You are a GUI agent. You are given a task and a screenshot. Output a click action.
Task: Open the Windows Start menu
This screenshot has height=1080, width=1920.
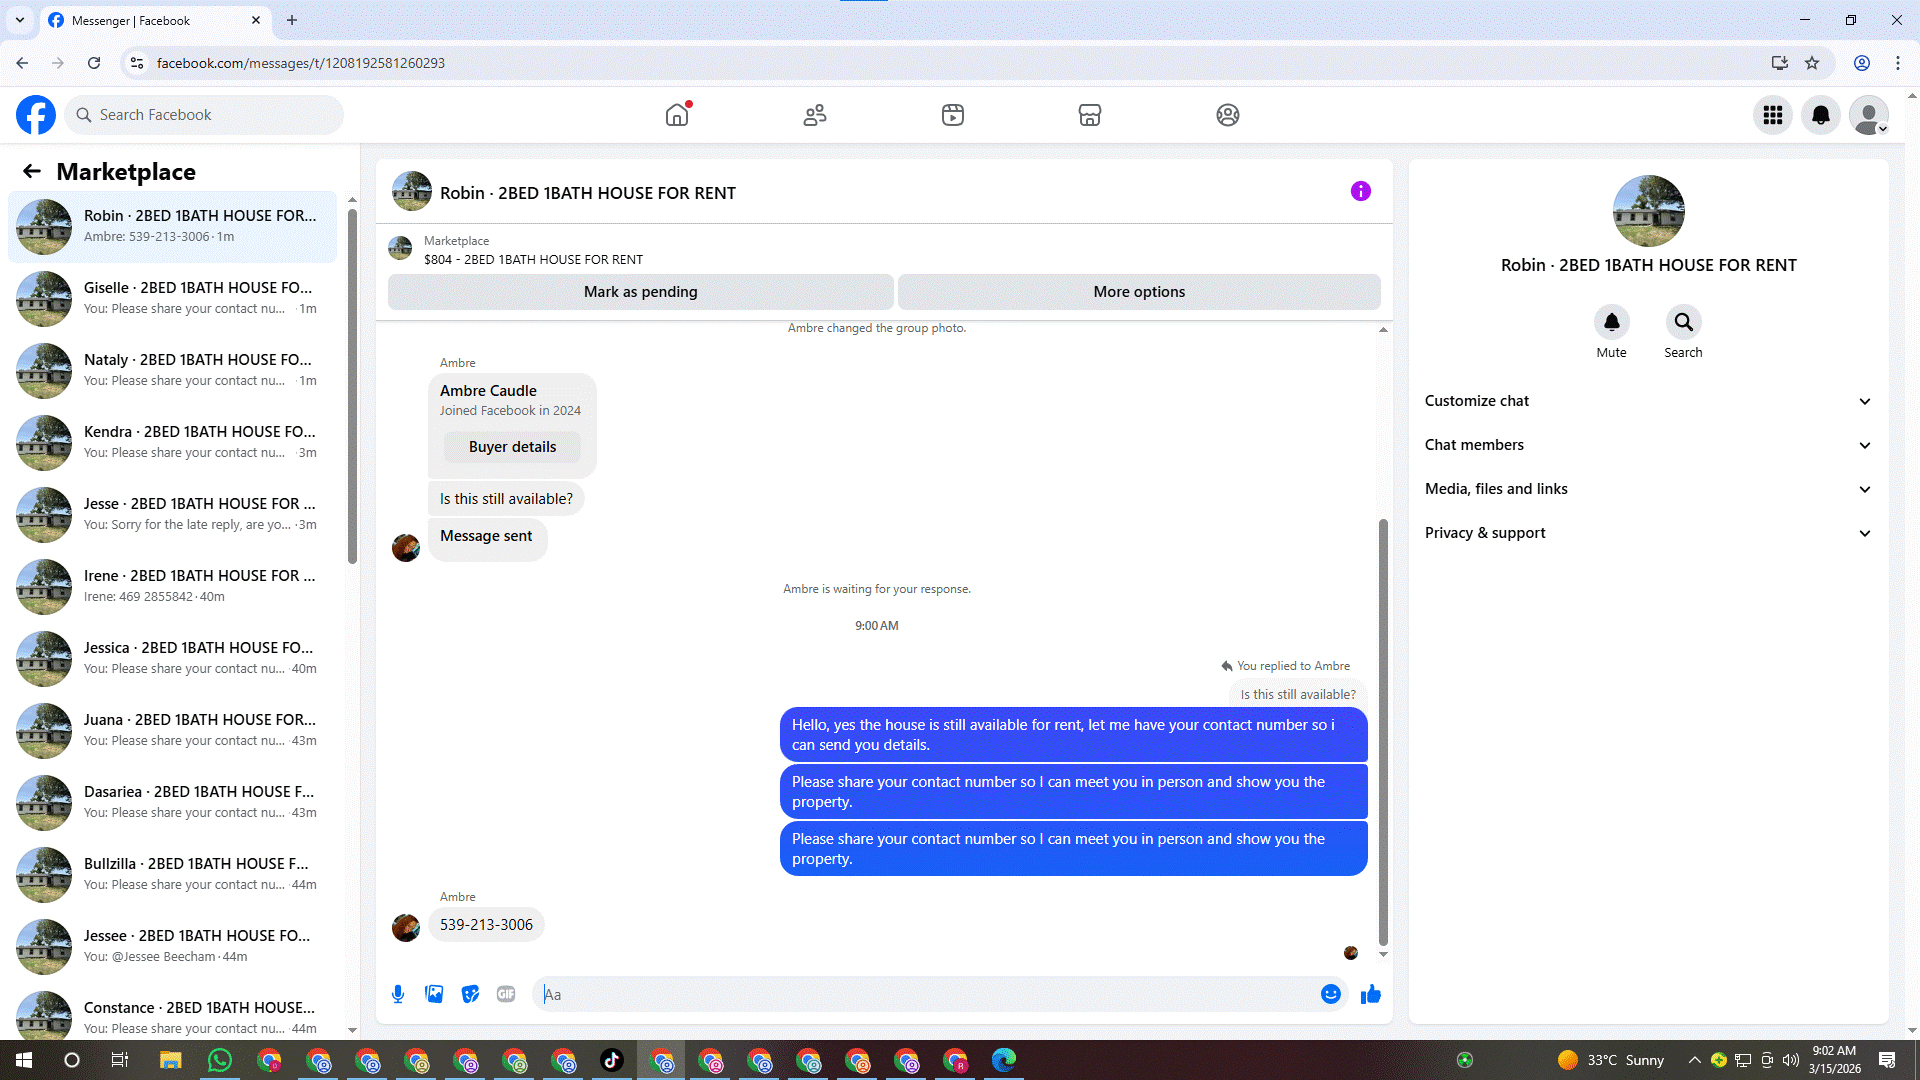[x=24, y=1060]
